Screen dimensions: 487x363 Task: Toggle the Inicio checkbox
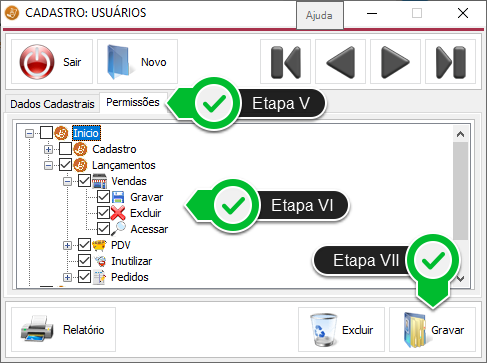[x=46, y=132]
